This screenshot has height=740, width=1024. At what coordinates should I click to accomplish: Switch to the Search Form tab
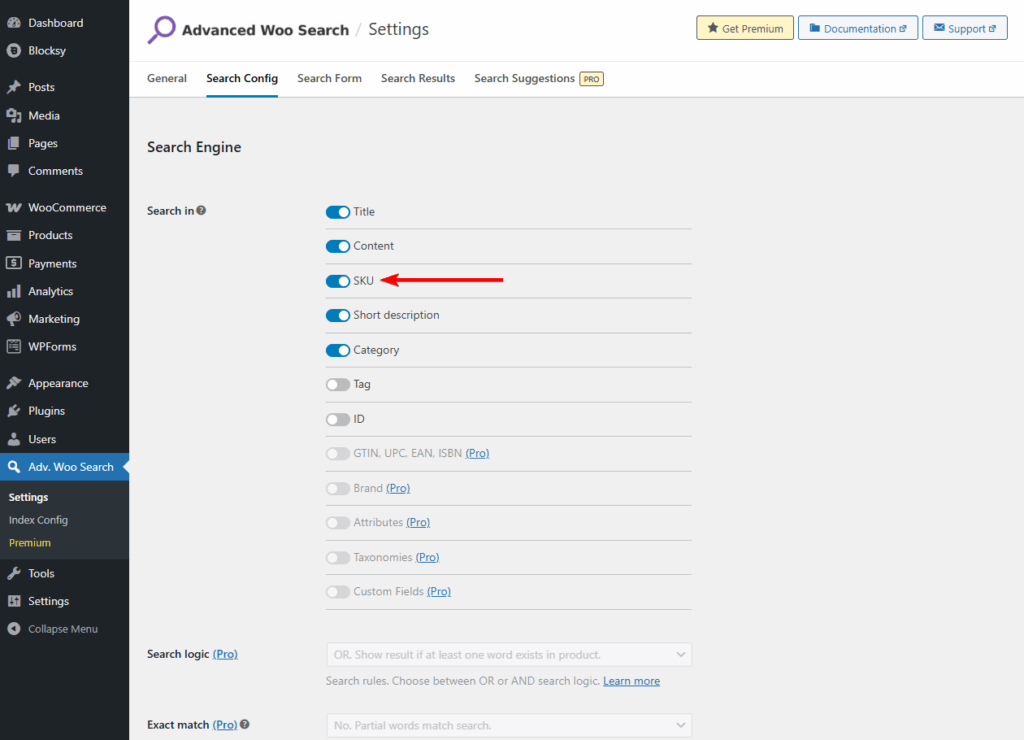(329, 78)
